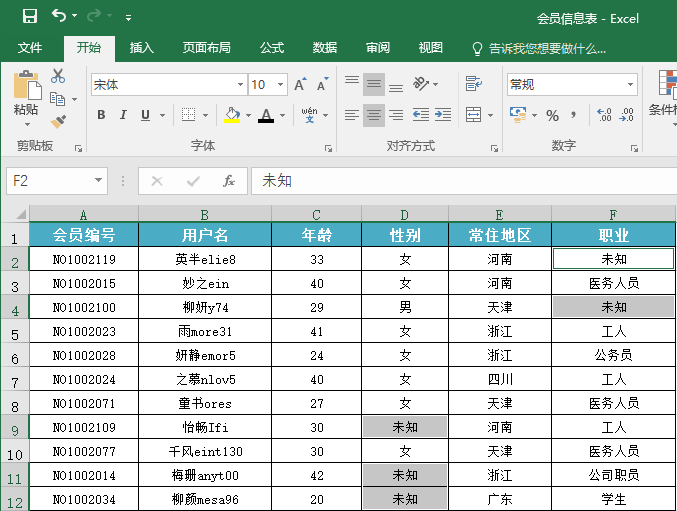Switch to the 插入 ribbon tab
677x511 pixels.
pos(142,48)
